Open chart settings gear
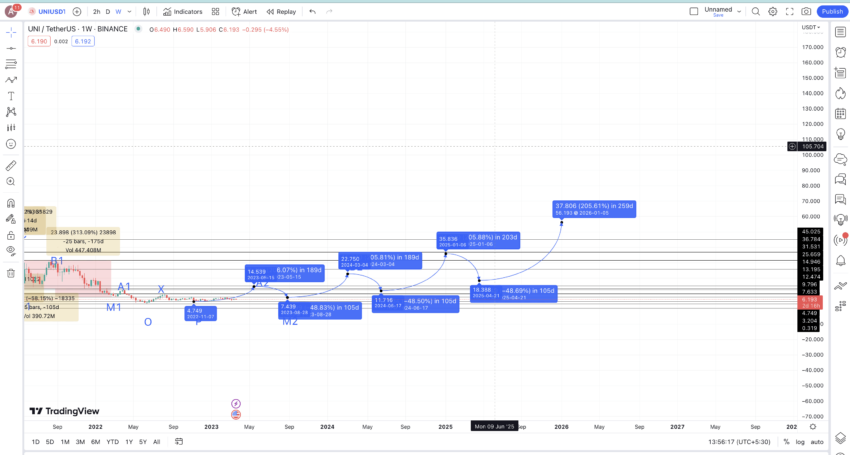 click(x=772, y=11)
